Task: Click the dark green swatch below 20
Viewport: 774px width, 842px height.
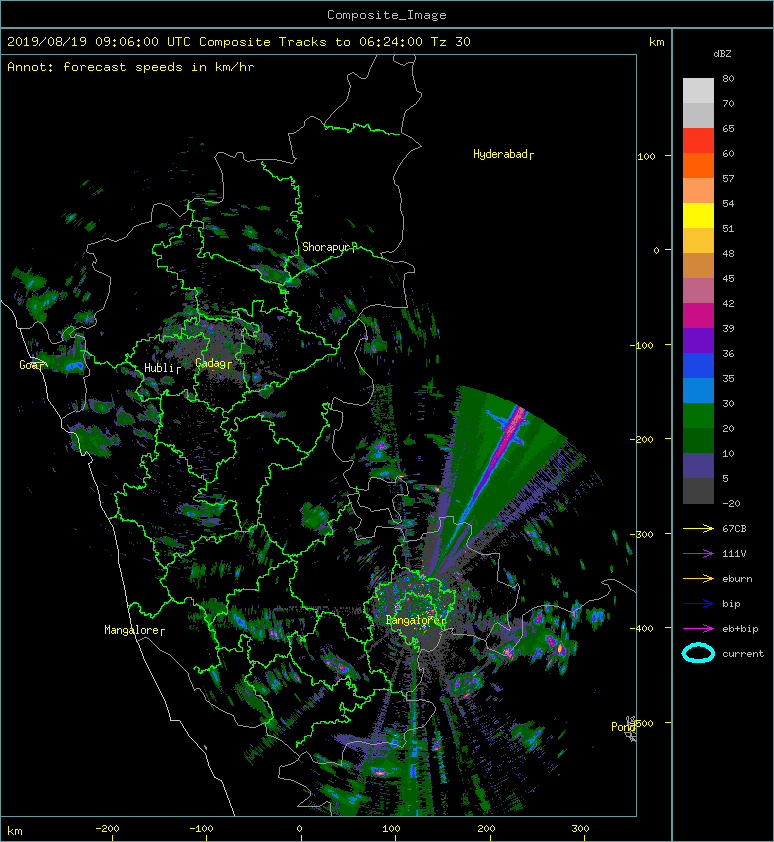Action: point(698,440)
